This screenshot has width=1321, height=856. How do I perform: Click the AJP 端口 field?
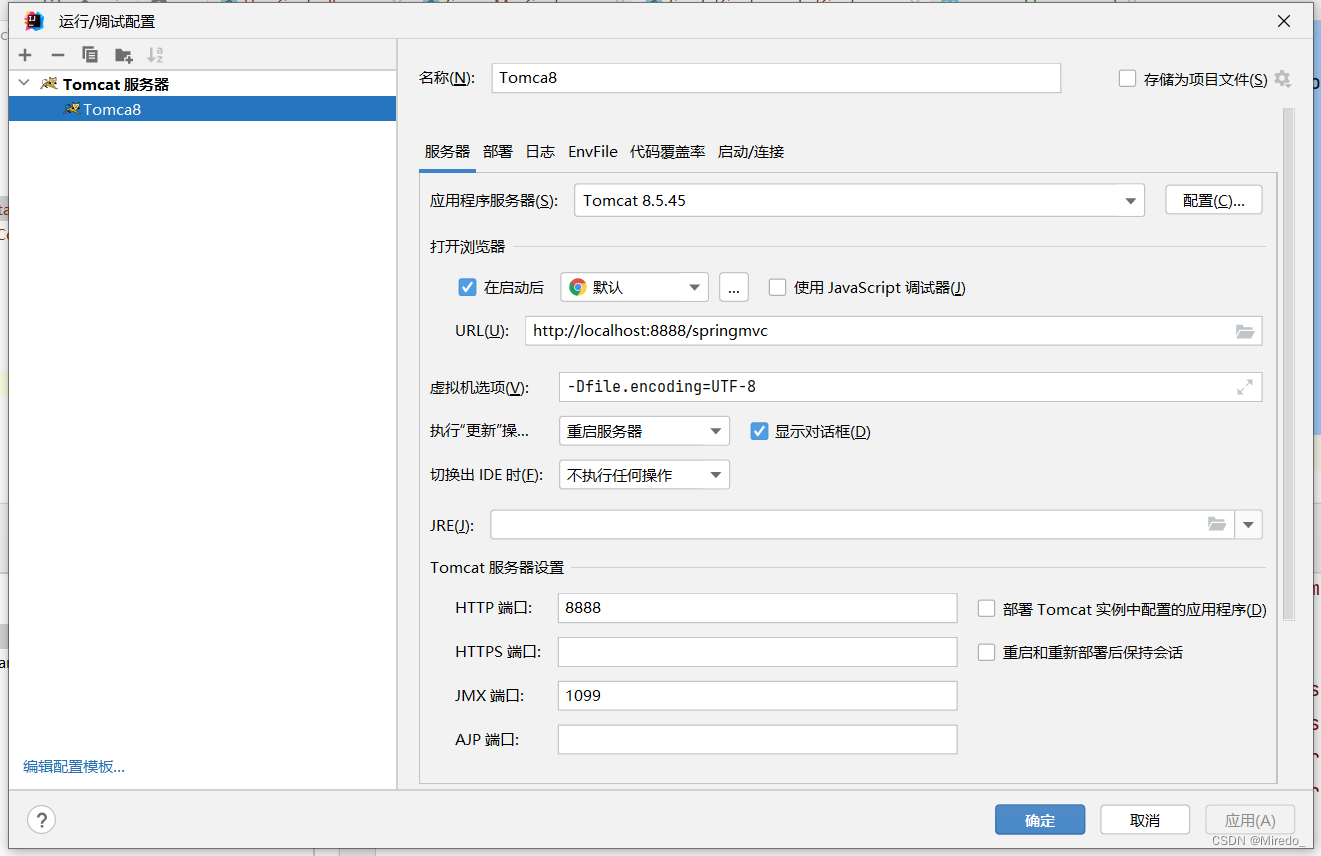coord(757,739)
